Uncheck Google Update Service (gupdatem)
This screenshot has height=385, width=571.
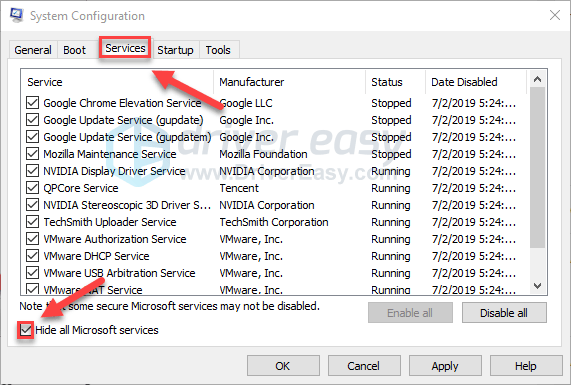tap(33, 137)
